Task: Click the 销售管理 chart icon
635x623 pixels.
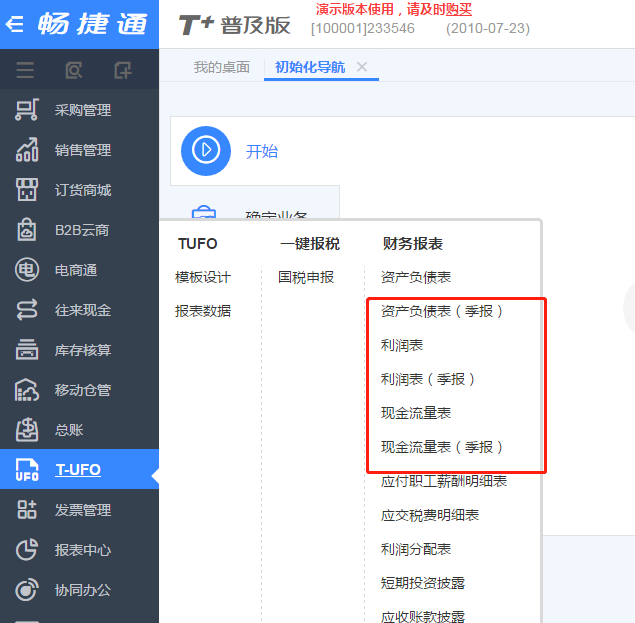Action: [27, 150]
